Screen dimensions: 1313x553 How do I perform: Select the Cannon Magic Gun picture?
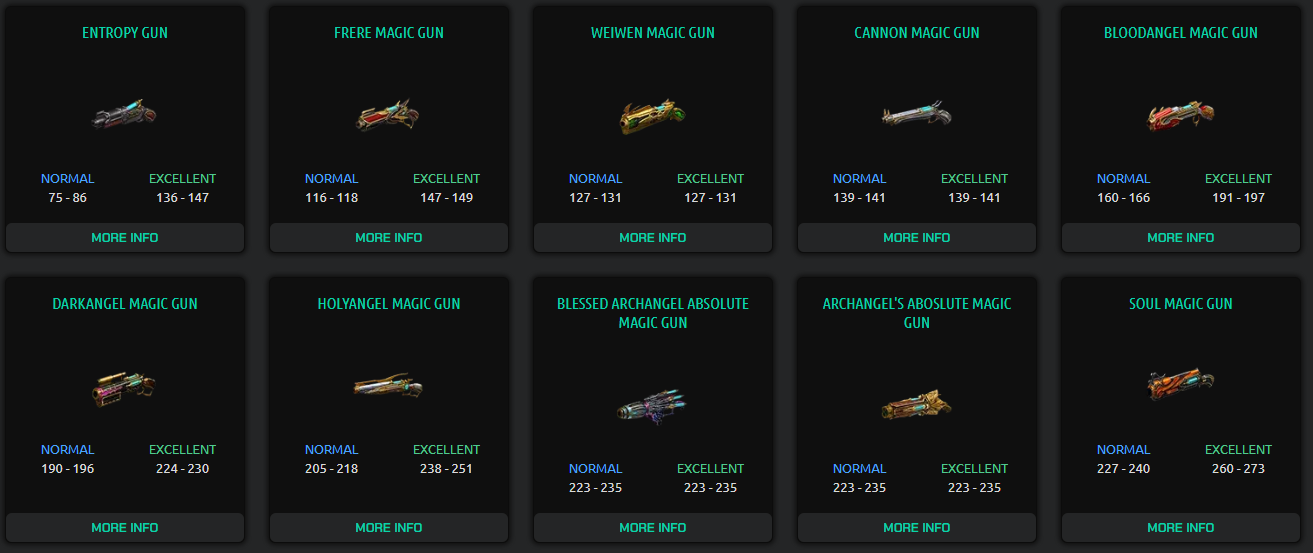click(x=916, y=115)
